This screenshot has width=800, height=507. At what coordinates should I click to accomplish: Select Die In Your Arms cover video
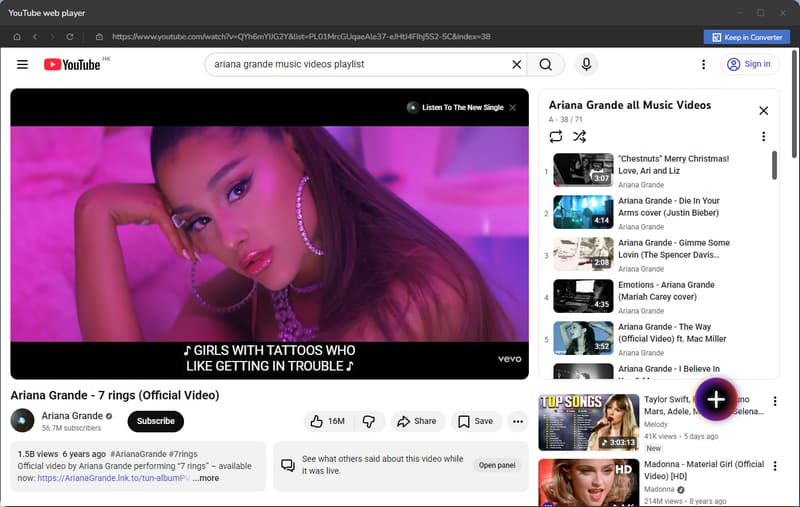click(x=658, y=213)
